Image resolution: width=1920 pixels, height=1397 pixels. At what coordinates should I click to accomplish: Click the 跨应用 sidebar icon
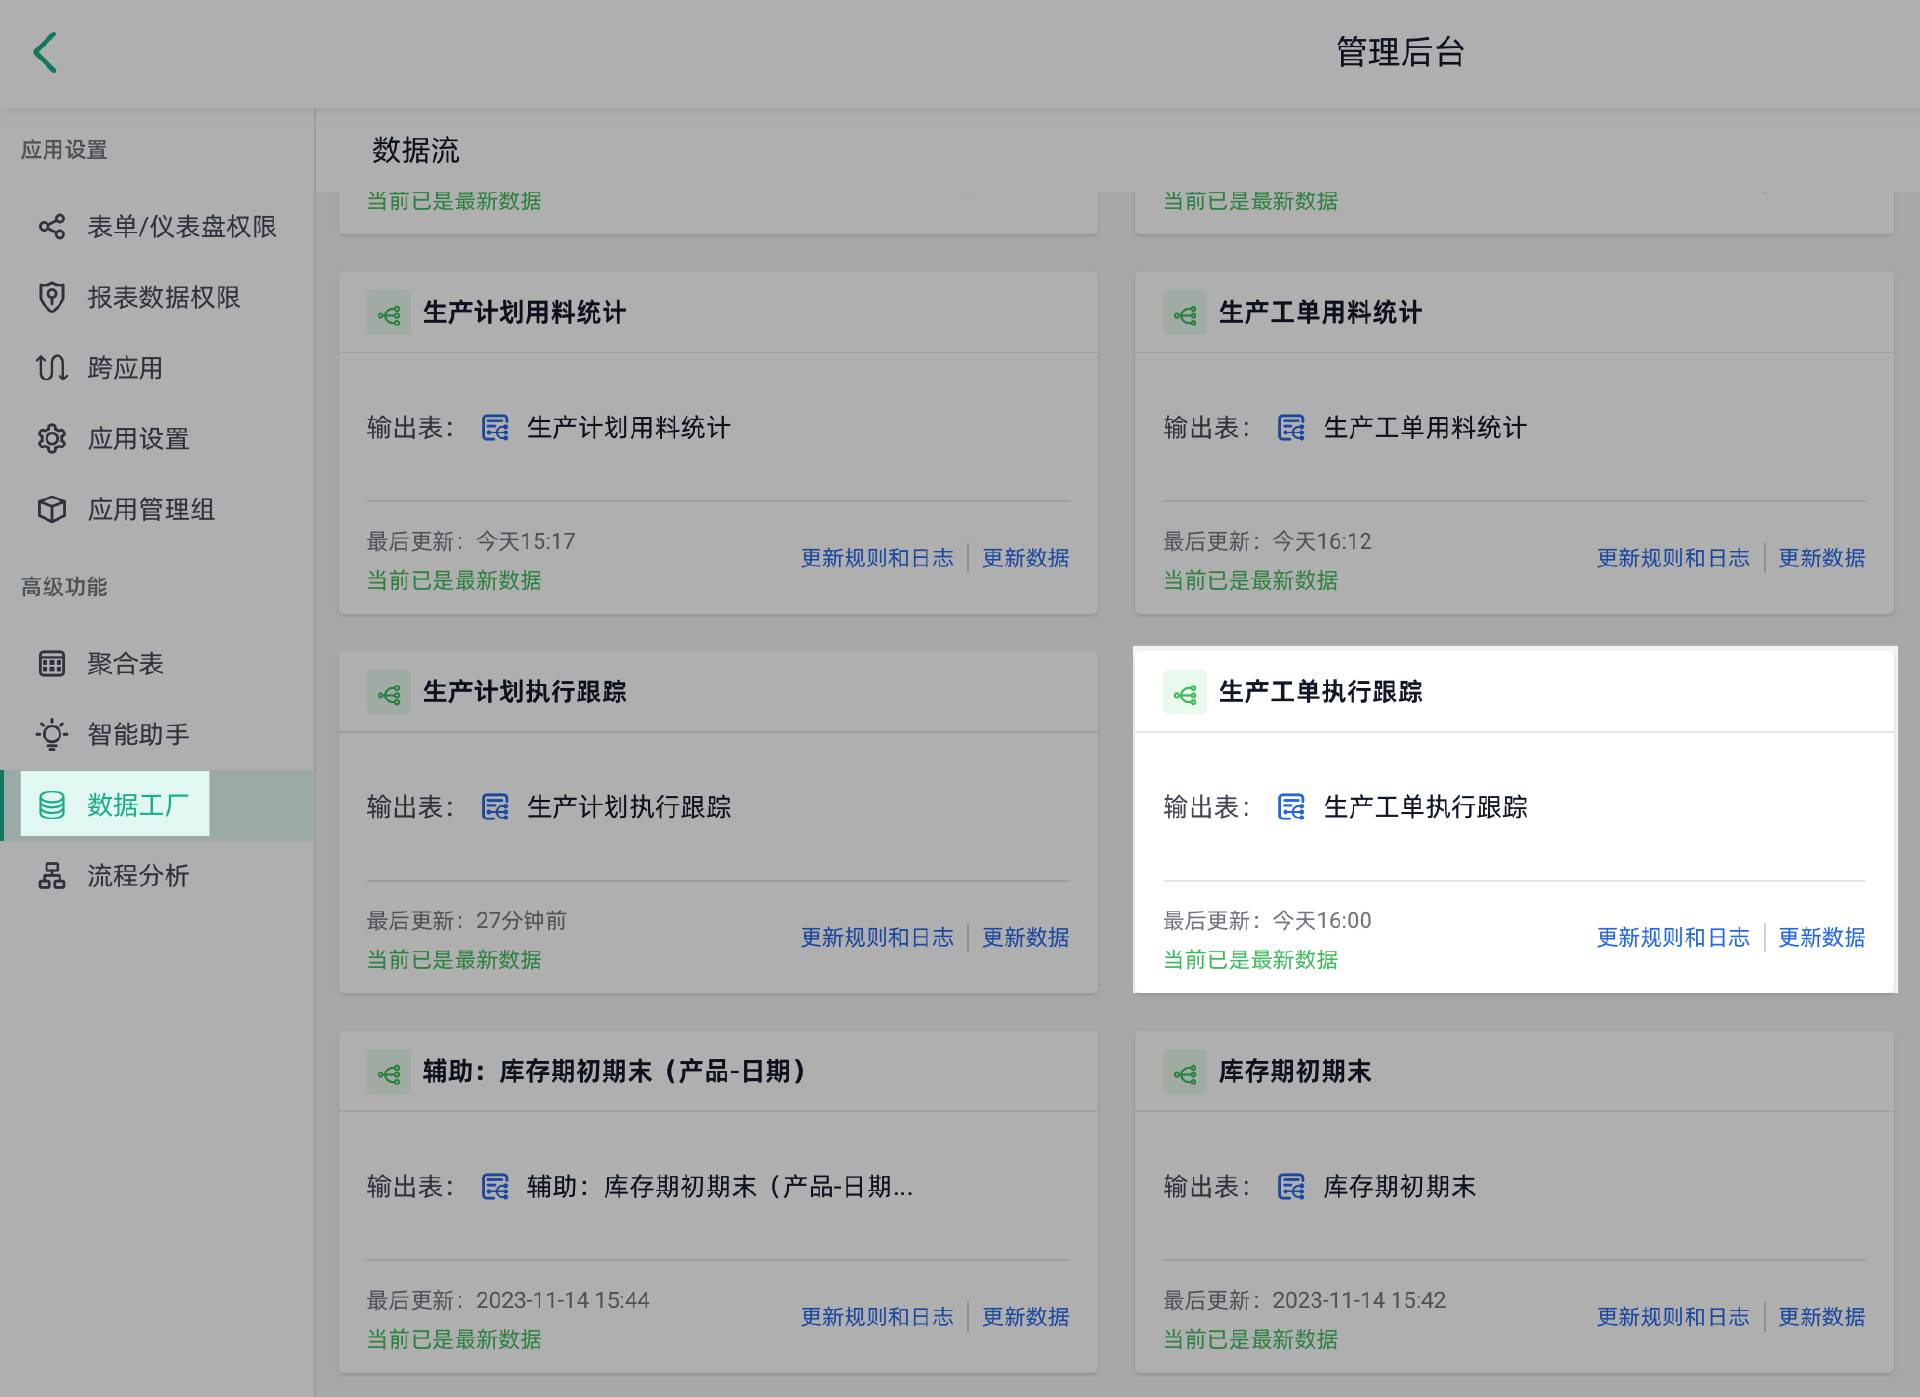pyautogui.click(x=52, y=368)
